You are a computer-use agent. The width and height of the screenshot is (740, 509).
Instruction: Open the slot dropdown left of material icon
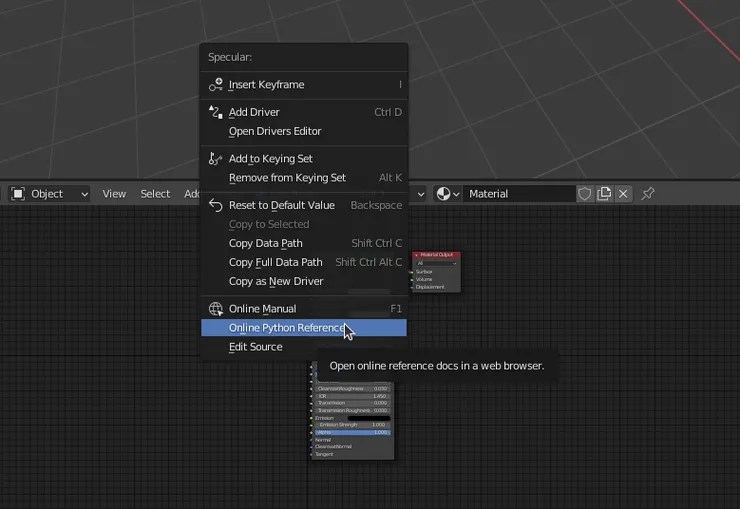420,194
